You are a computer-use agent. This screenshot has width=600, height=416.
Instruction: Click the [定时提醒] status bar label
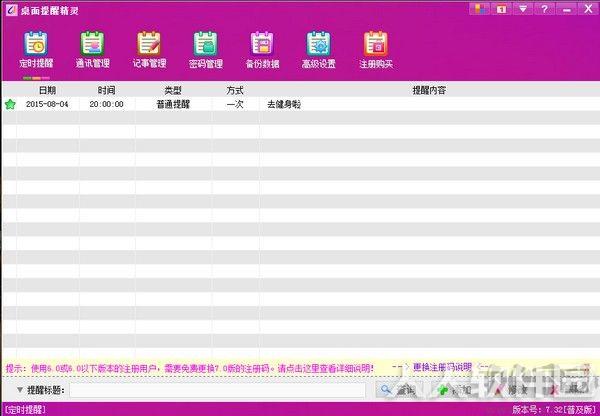click(x=25, y=409)
